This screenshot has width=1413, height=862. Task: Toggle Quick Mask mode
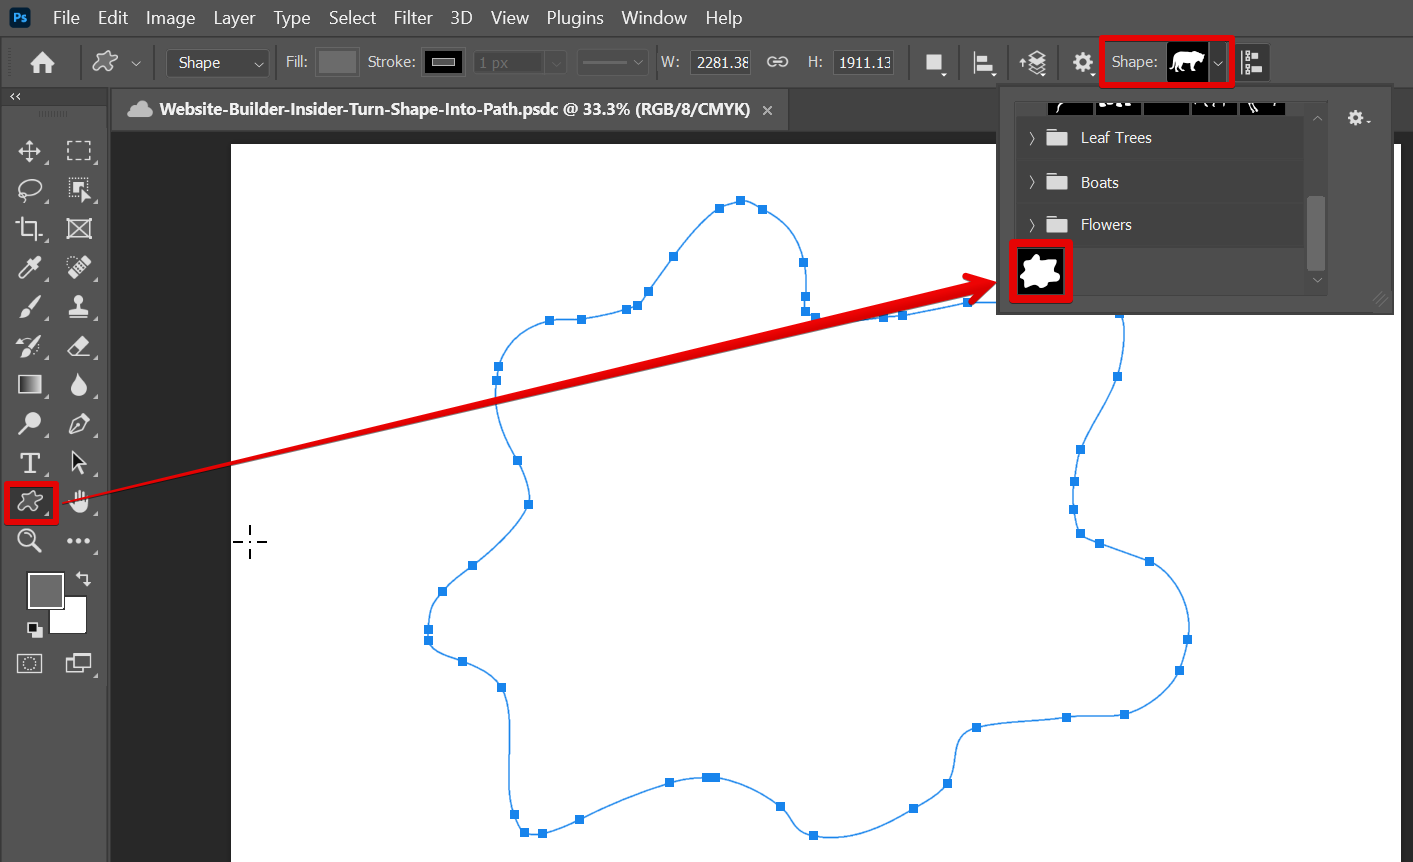tap(30, 663)
